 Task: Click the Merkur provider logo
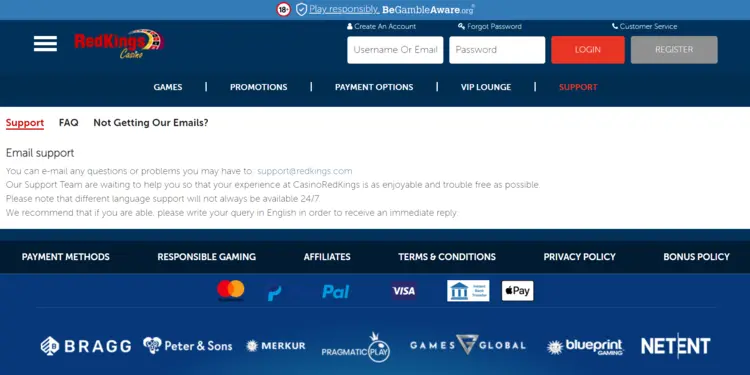(276, 346)
